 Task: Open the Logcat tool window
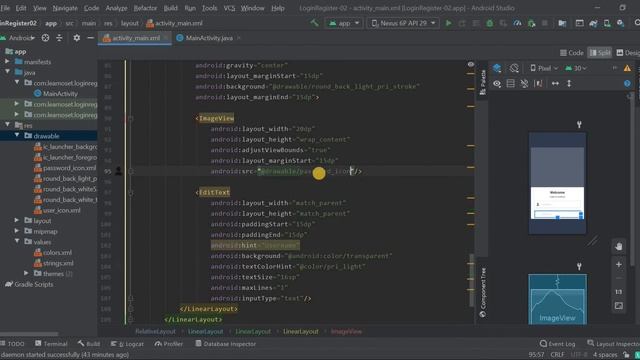[127, 344]
